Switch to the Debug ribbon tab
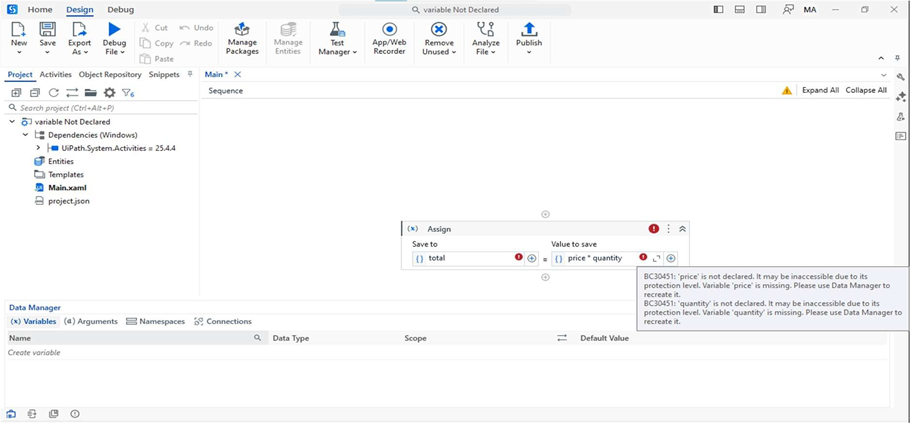Screen dimensions: 910x423 [120, 10]
